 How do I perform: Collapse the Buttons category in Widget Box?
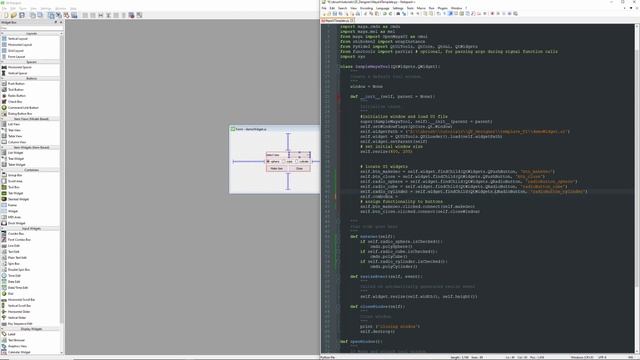(31, 78)
